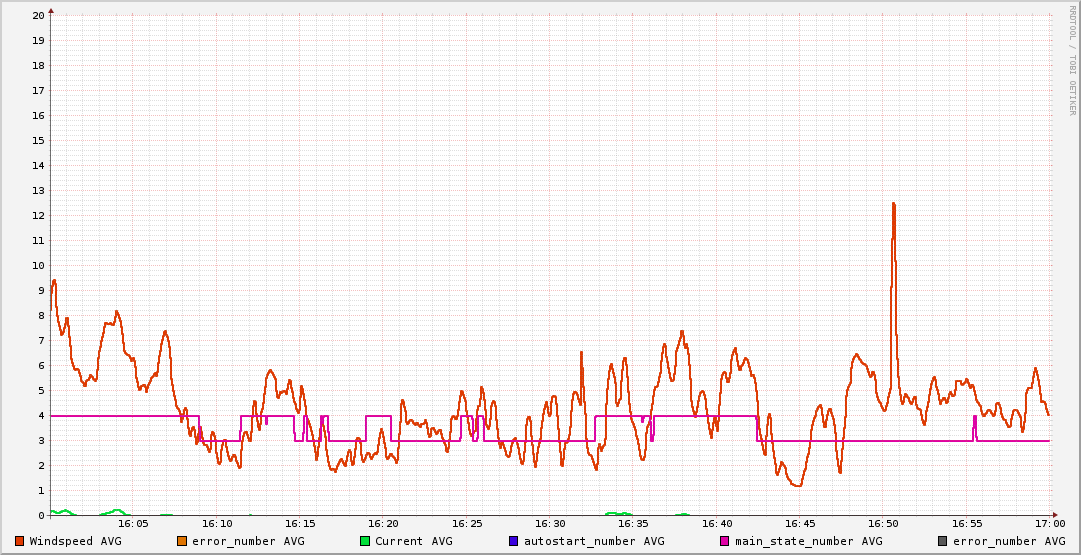Click the blue autostart_number legend swatch
The width and height of the screenshot is (1081, 555).
coord(513,541)
